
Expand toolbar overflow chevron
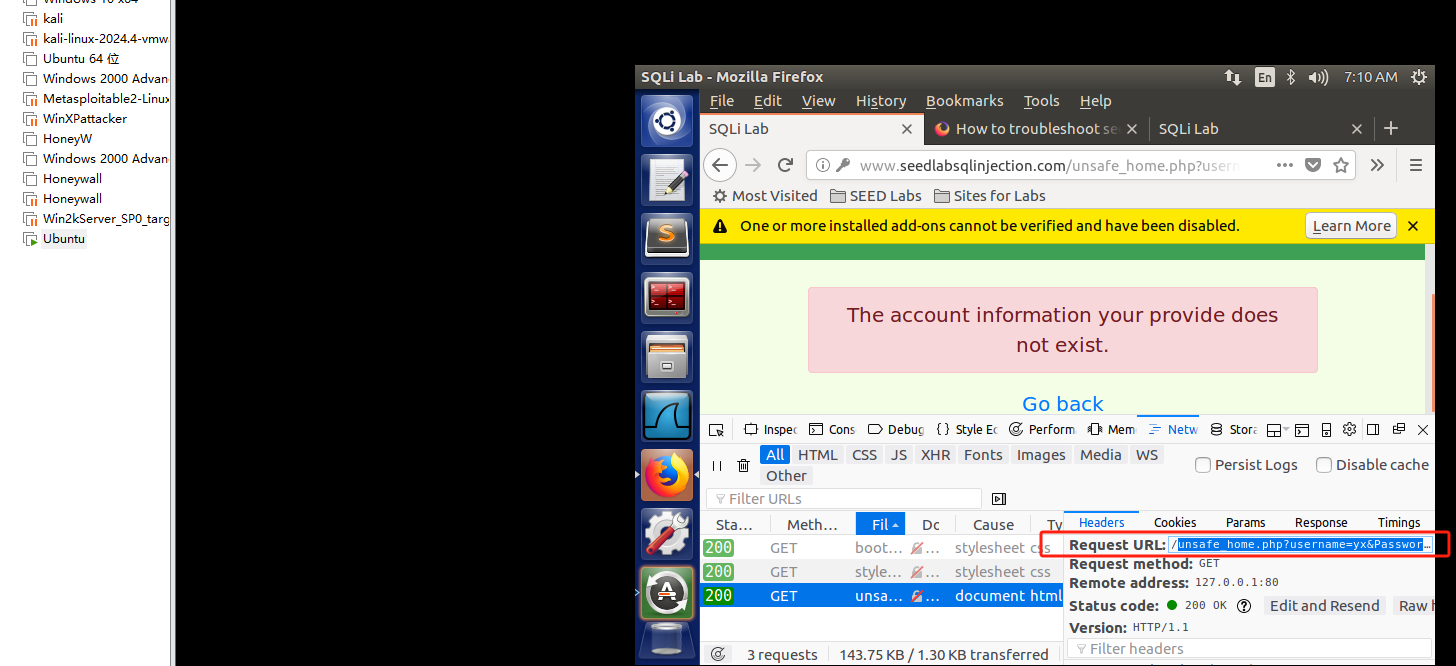click(1377, 165)
